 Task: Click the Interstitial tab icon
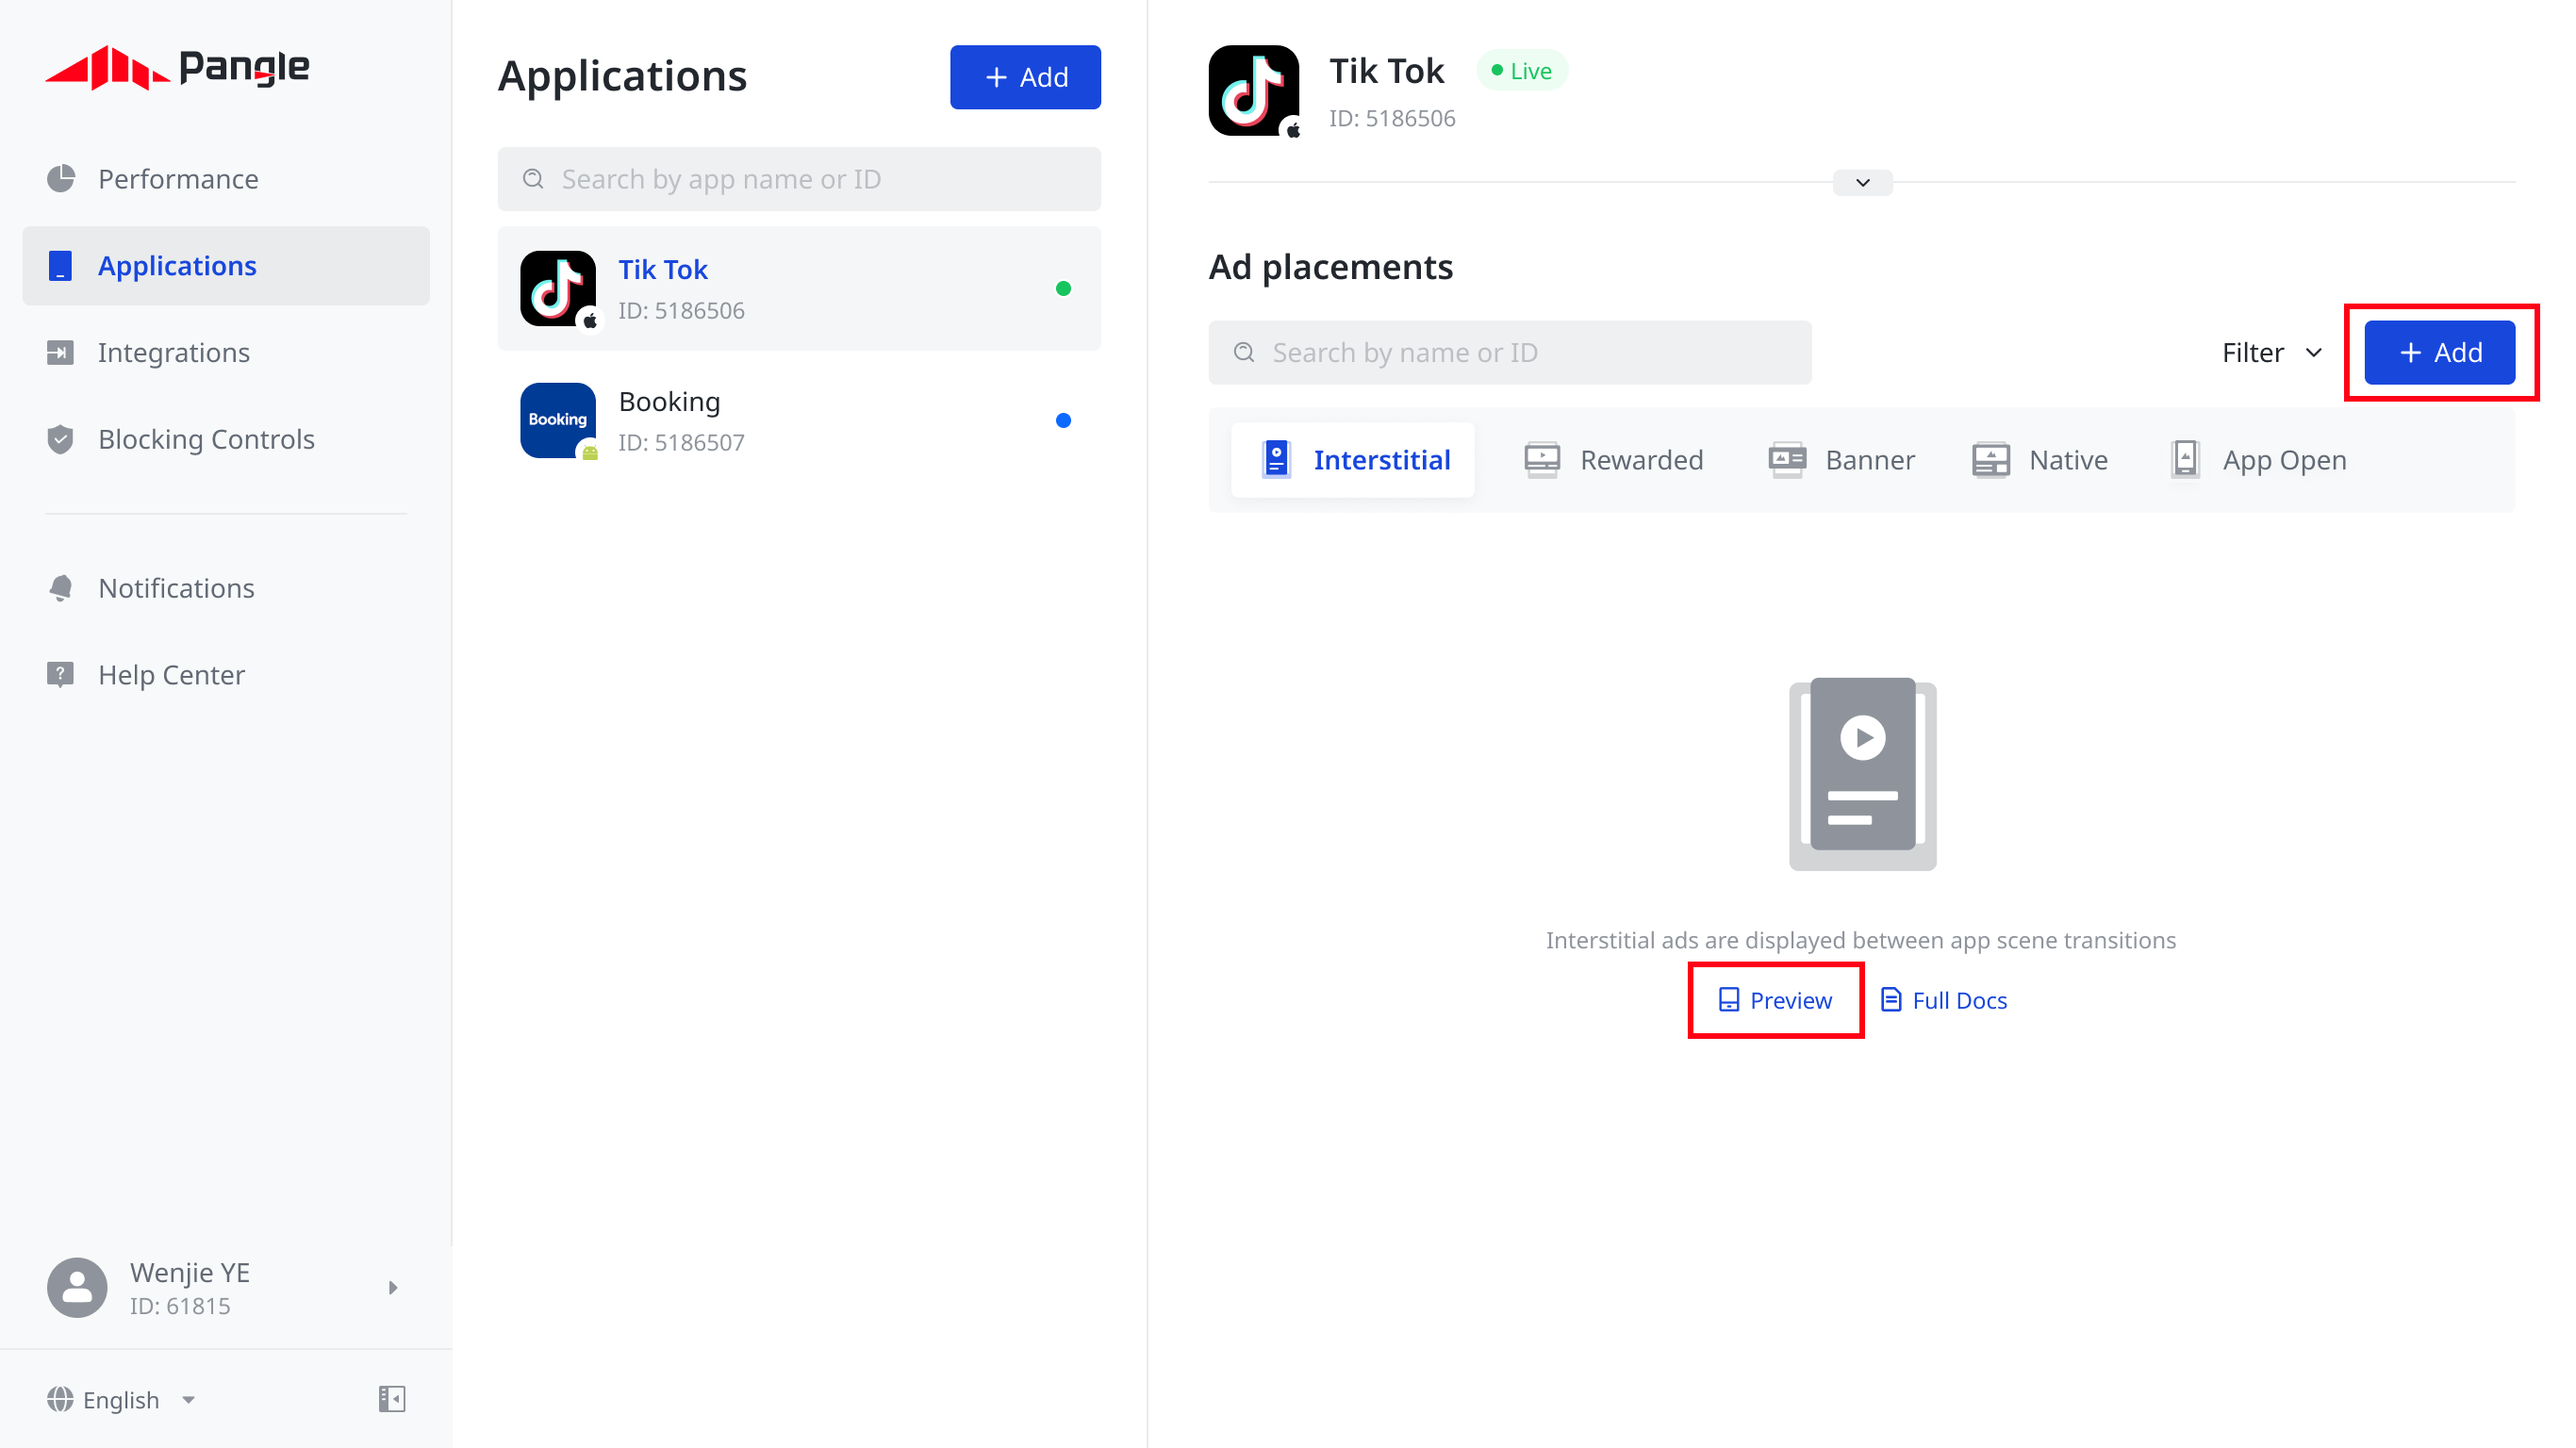click(1276, 460)
